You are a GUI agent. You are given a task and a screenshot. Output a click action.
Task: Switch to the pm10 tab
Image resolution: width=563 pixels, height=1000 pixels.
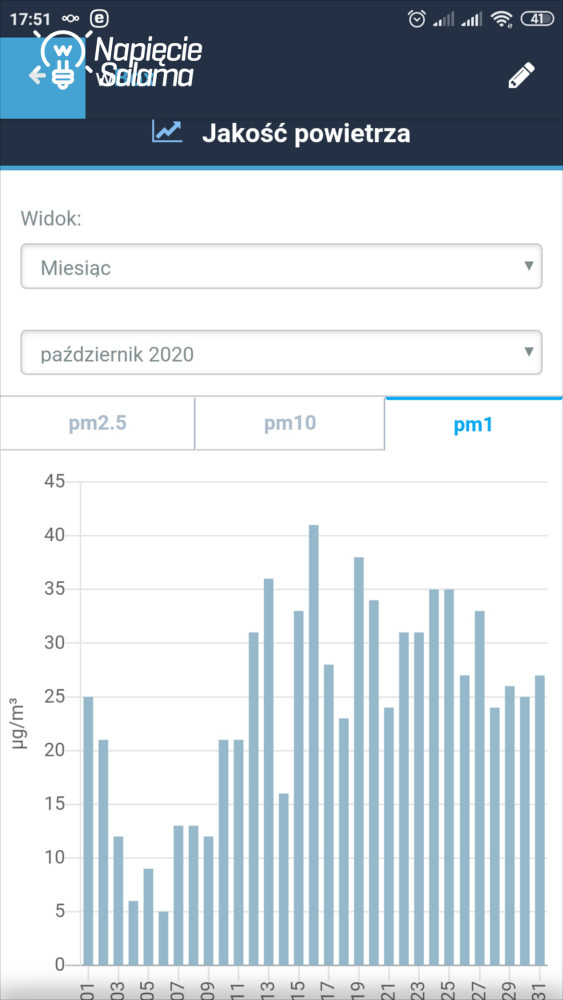click(290, 424)
